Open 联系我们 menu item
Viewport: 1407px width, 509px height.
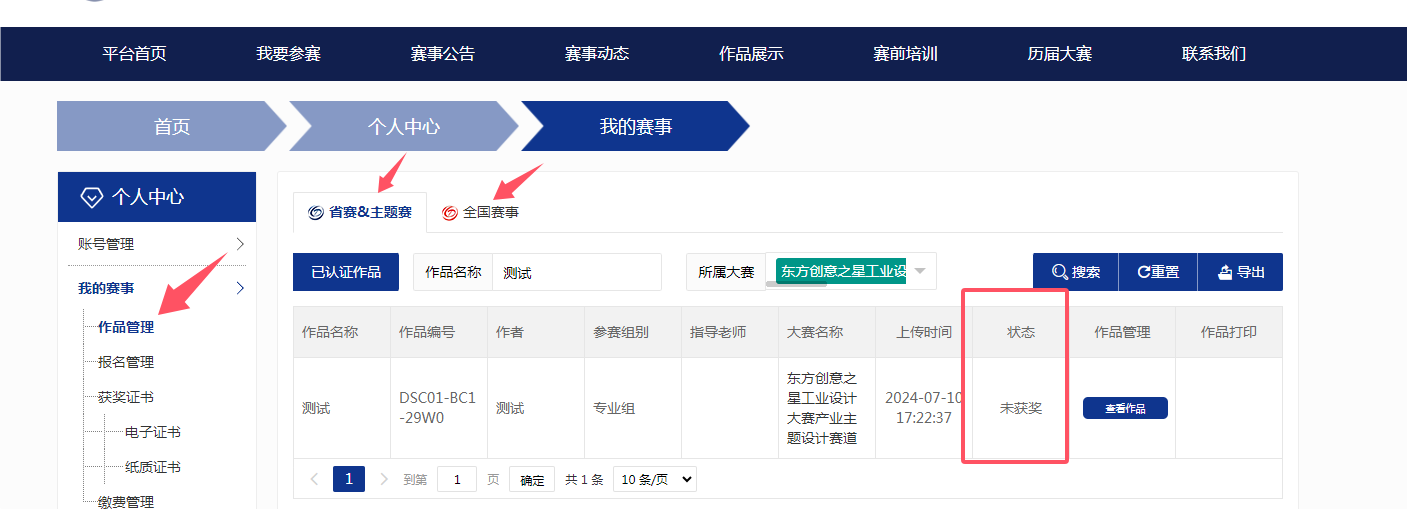coord(1214,54)
